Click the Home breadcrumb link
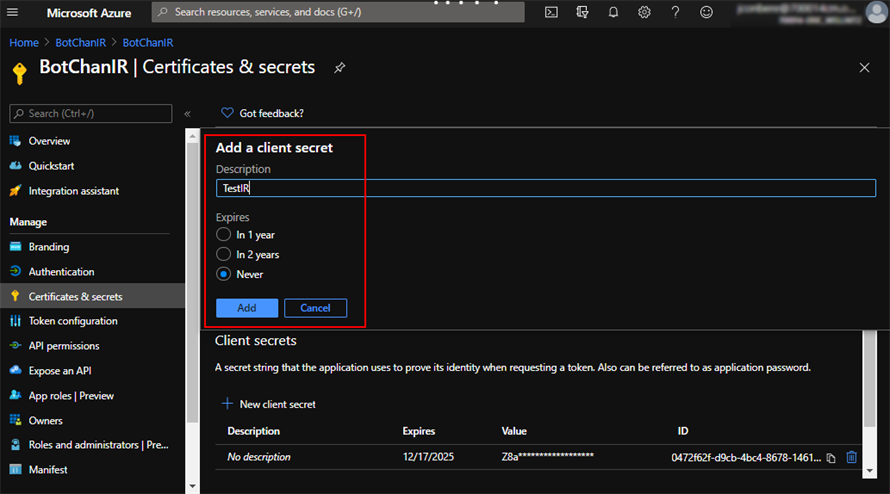This screenshot has width=890, height=494. (x=24, y=43)
